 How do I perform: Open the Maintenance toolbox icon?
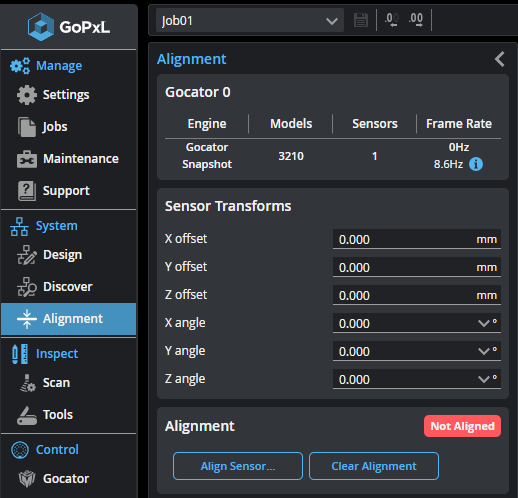point(27,159)
